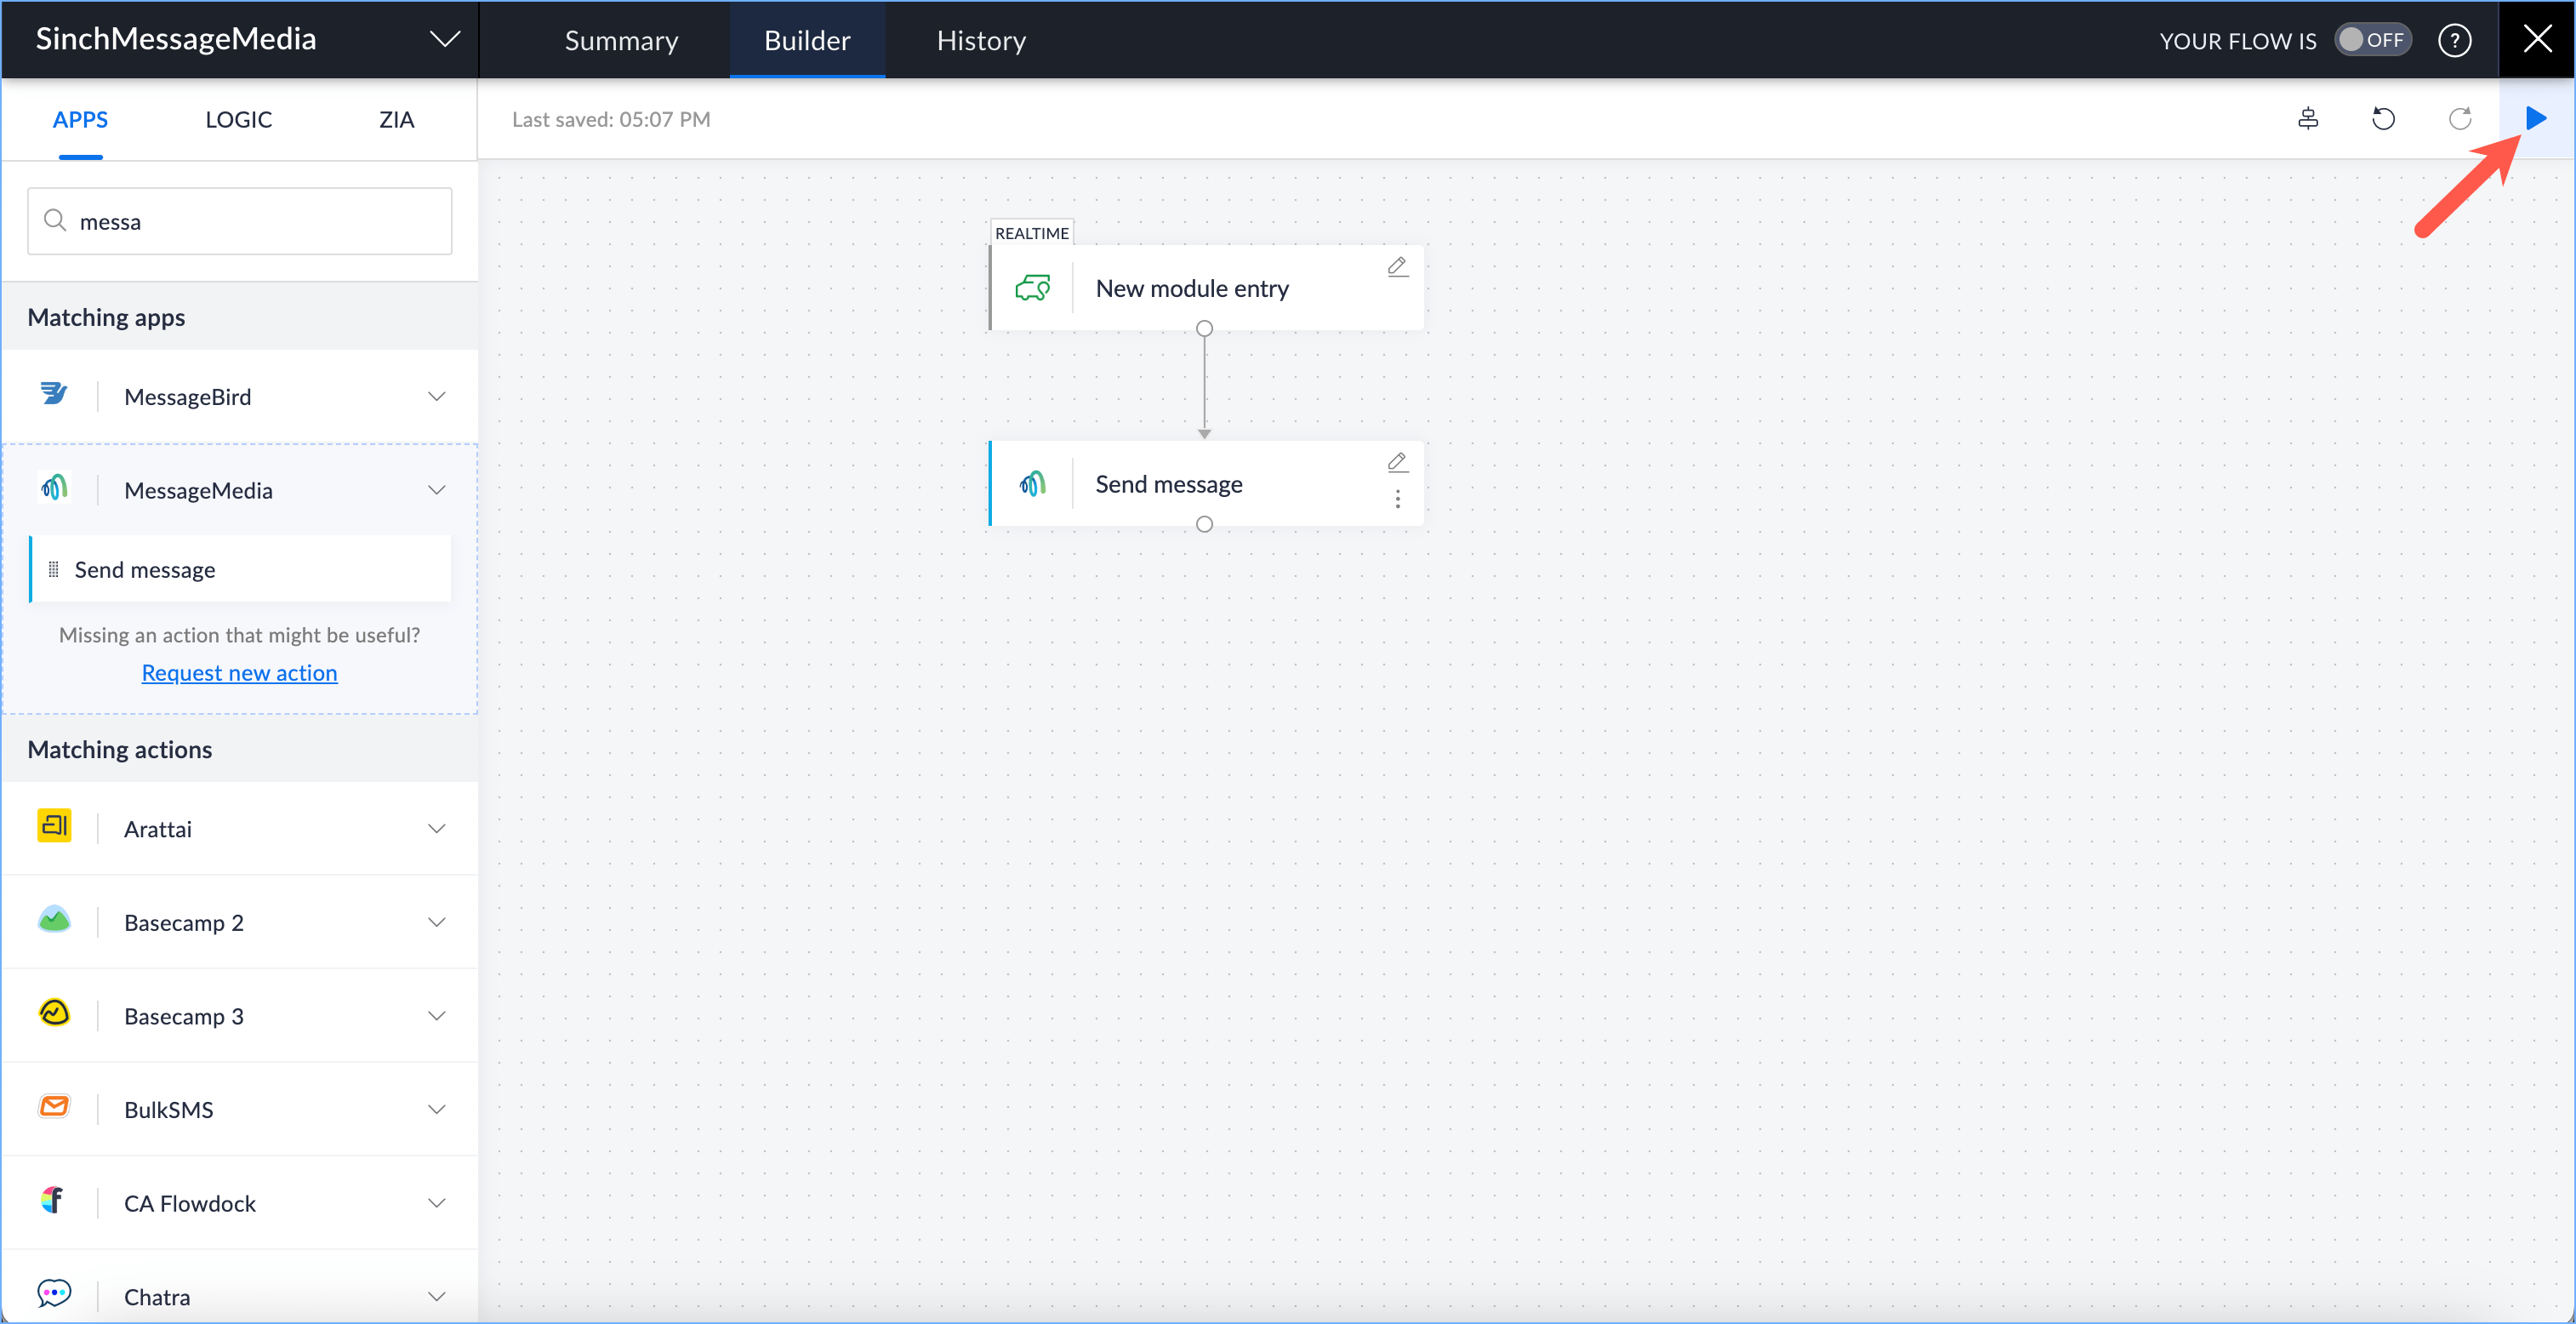Click the redo arrow icon
Image resolution: width=2576 pixels, height=1324 pixels.
(x=2459, y=119)
